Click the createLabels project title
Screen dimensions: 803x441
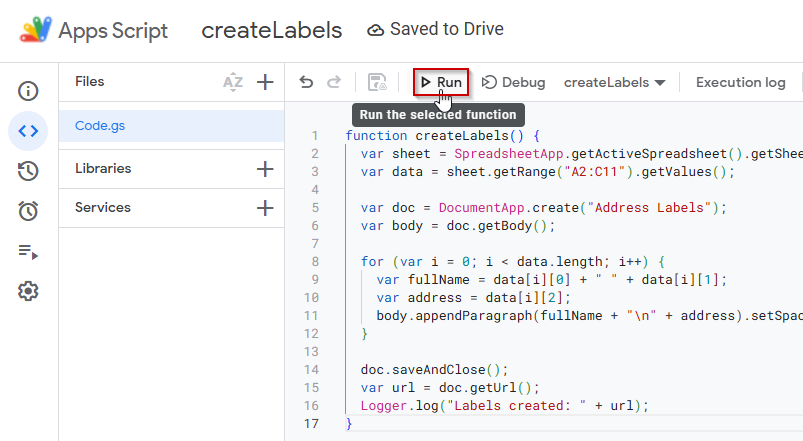pos(271,30)
